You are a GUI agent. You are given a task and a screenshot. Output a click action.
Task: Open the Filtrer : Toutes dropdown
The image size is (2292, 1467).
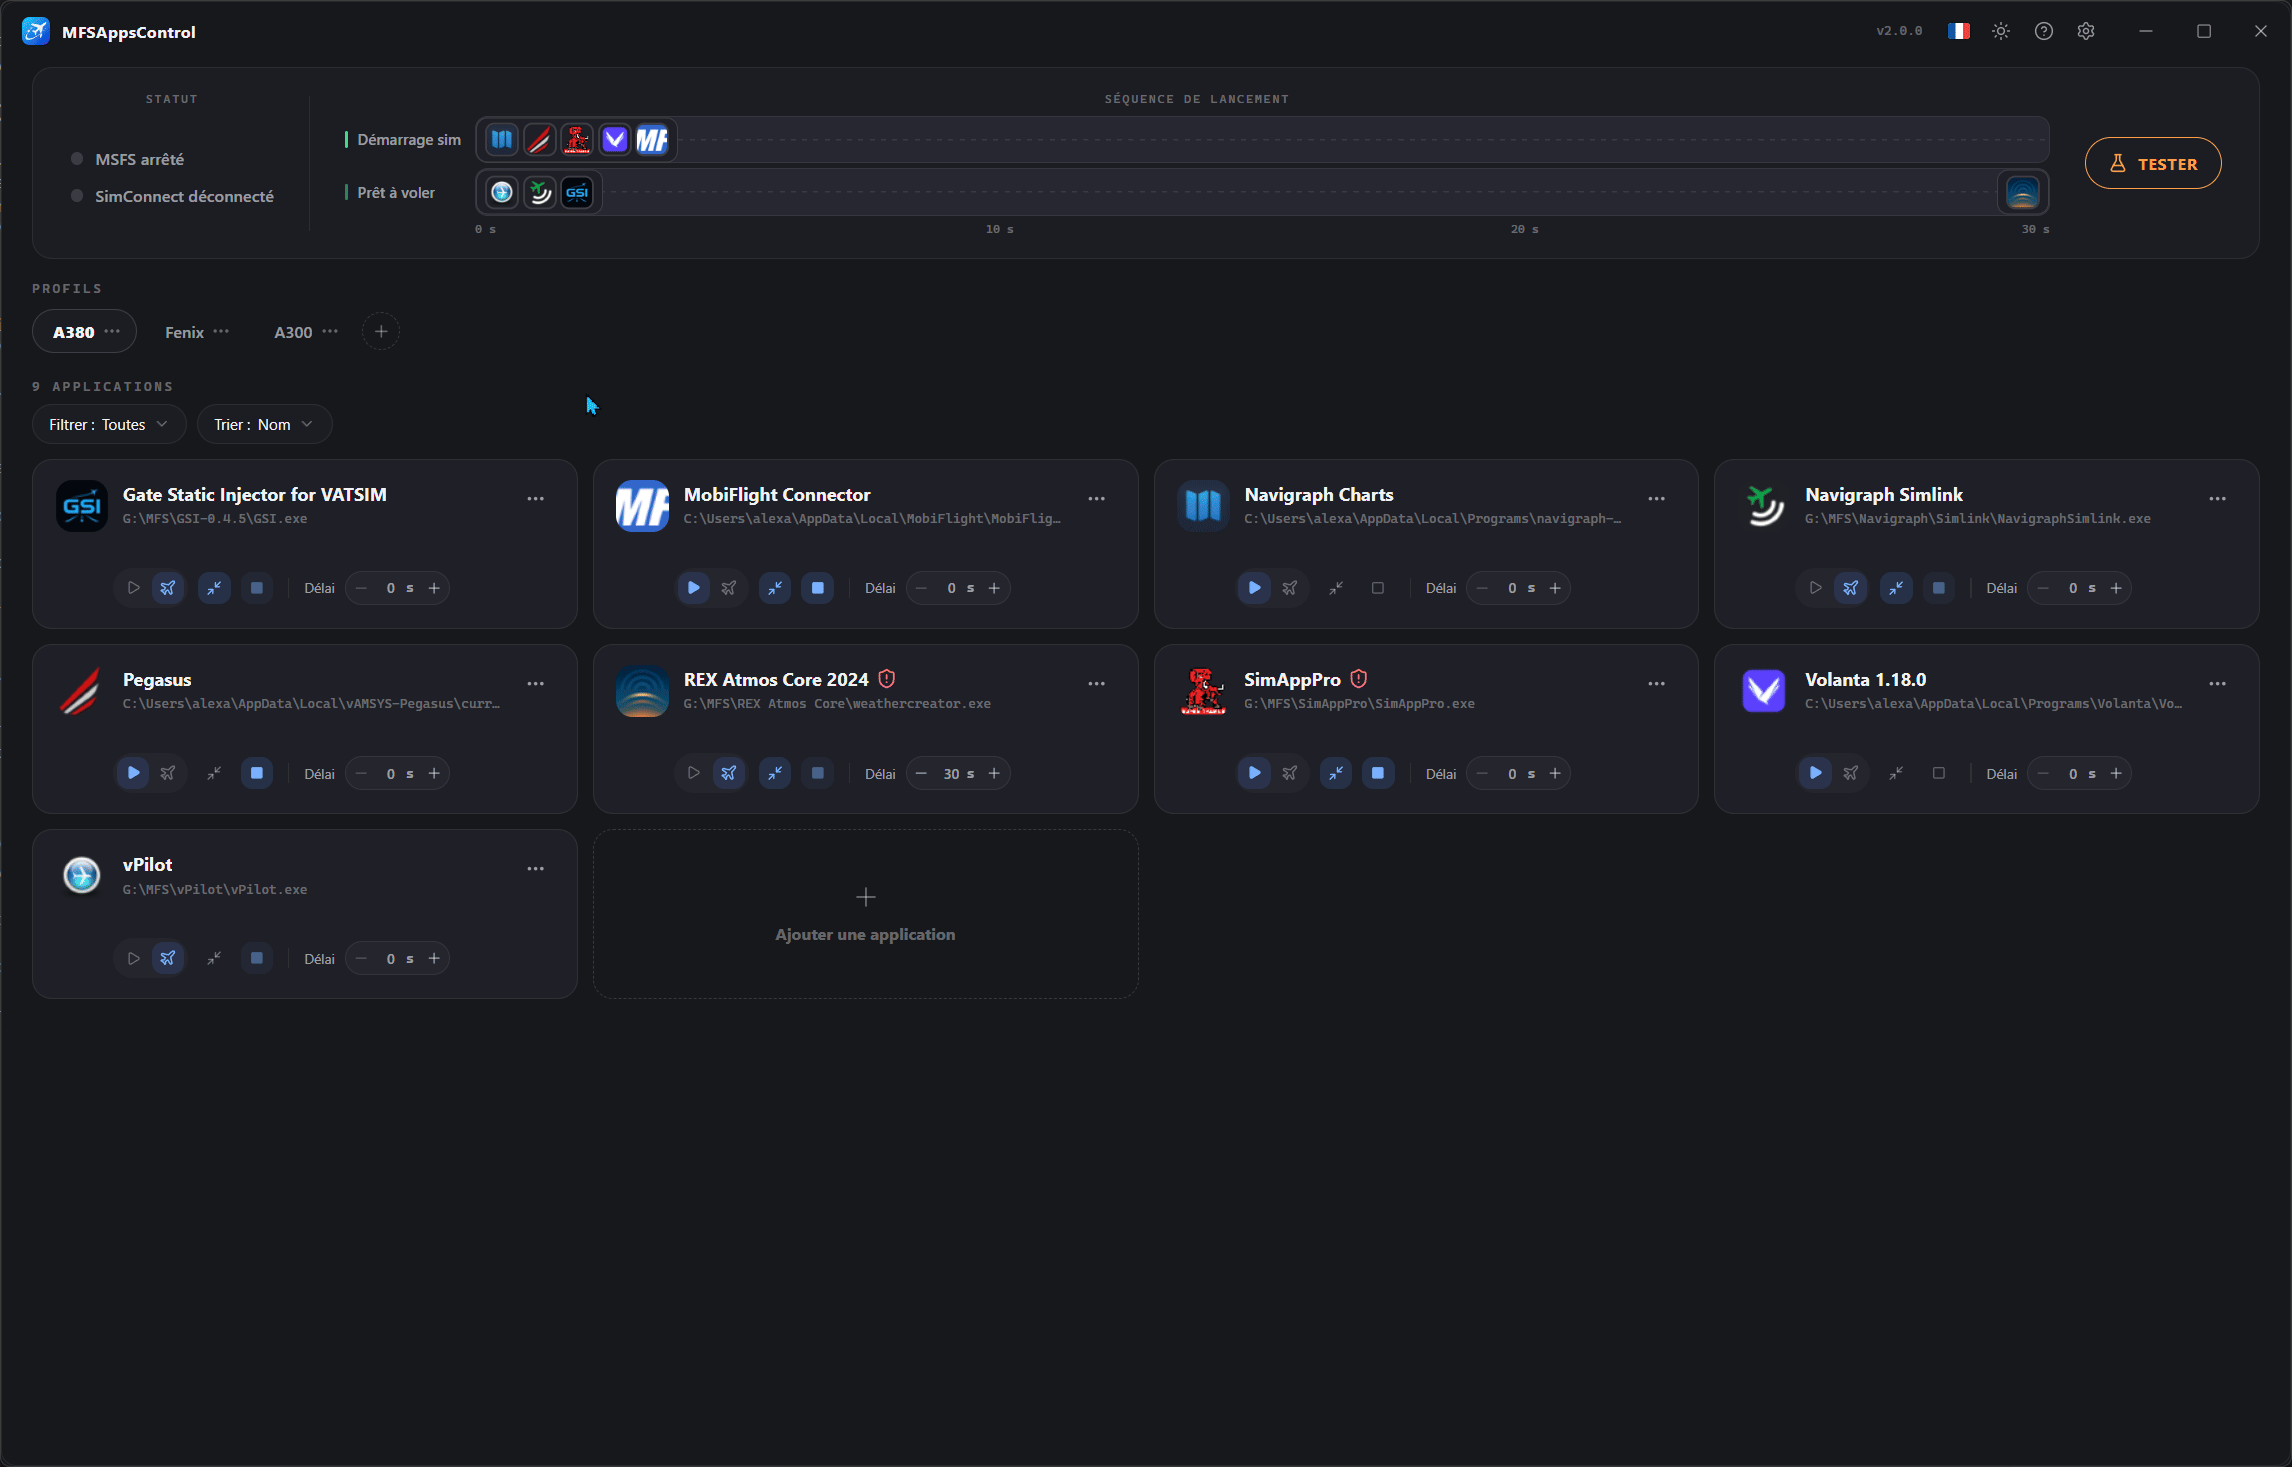coord(109,425)
